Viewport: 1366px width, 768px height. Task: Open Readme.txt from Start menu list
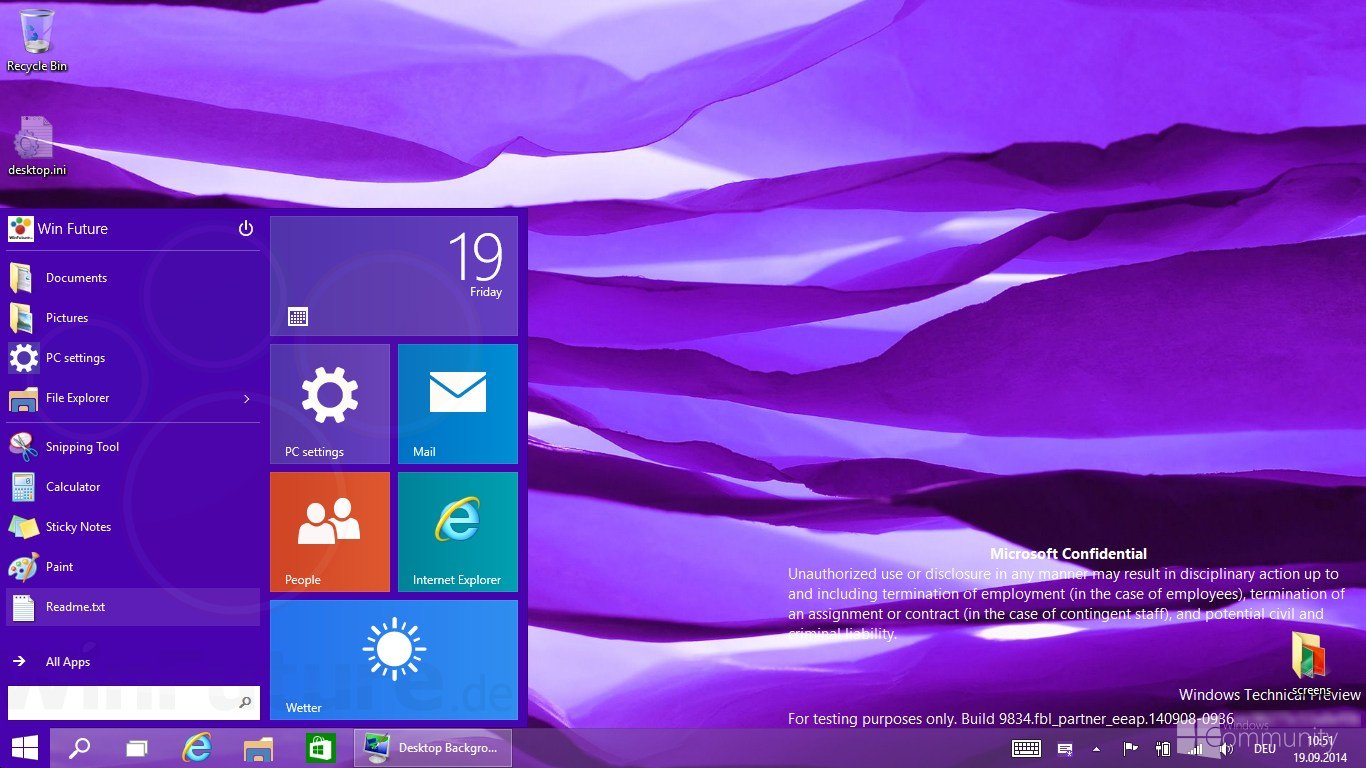click(133, 607)
